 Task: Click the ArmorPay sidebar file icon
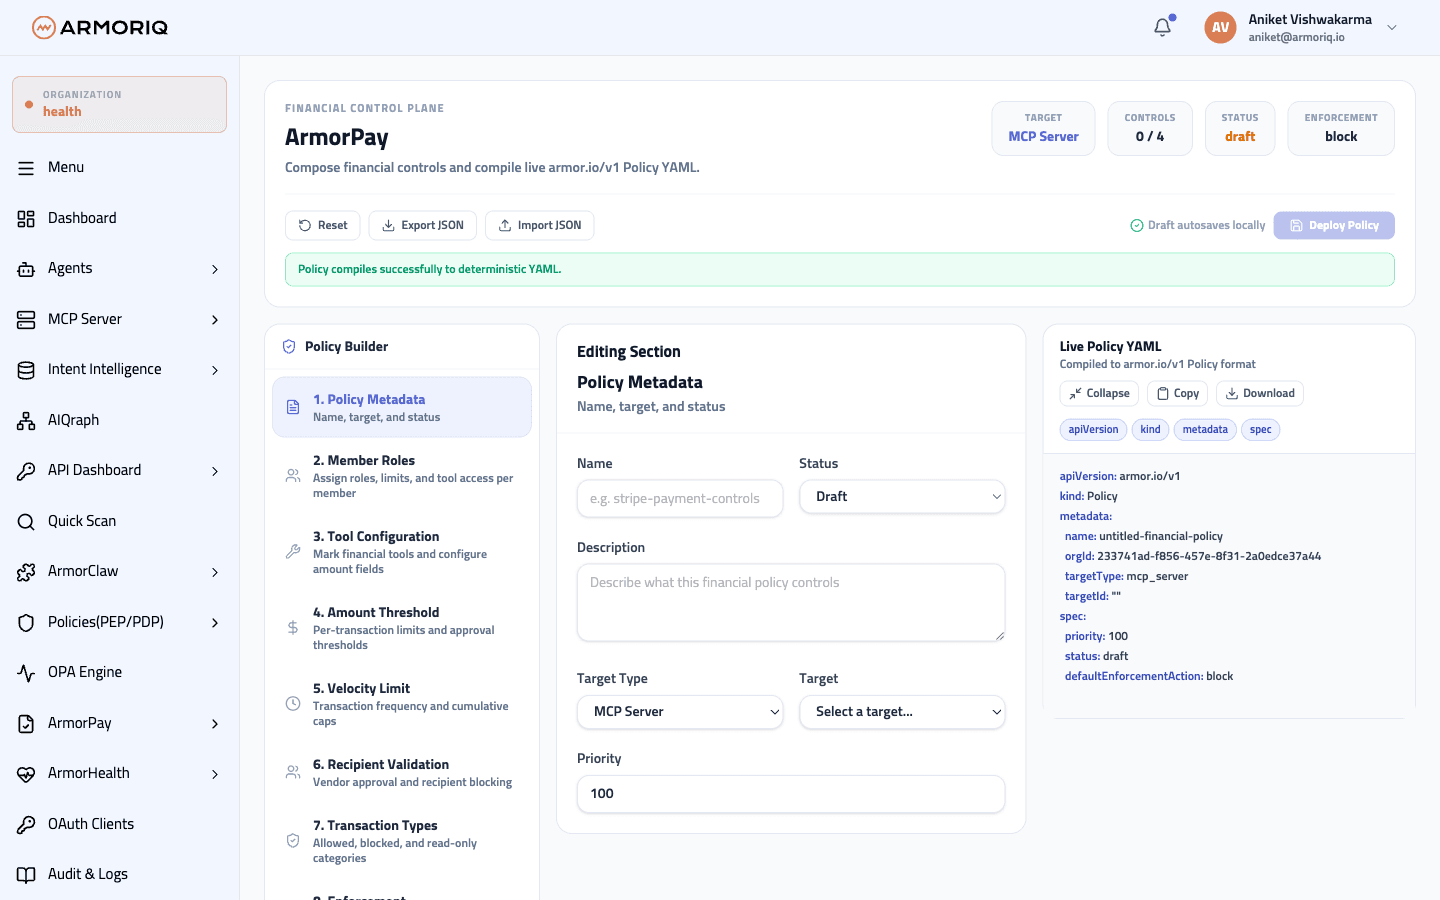pos(26,723)
